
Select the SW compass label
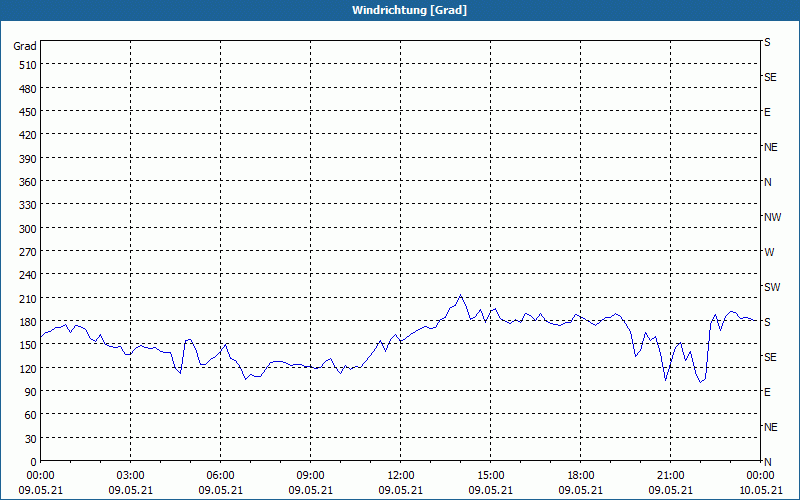[x=772, y=287]
